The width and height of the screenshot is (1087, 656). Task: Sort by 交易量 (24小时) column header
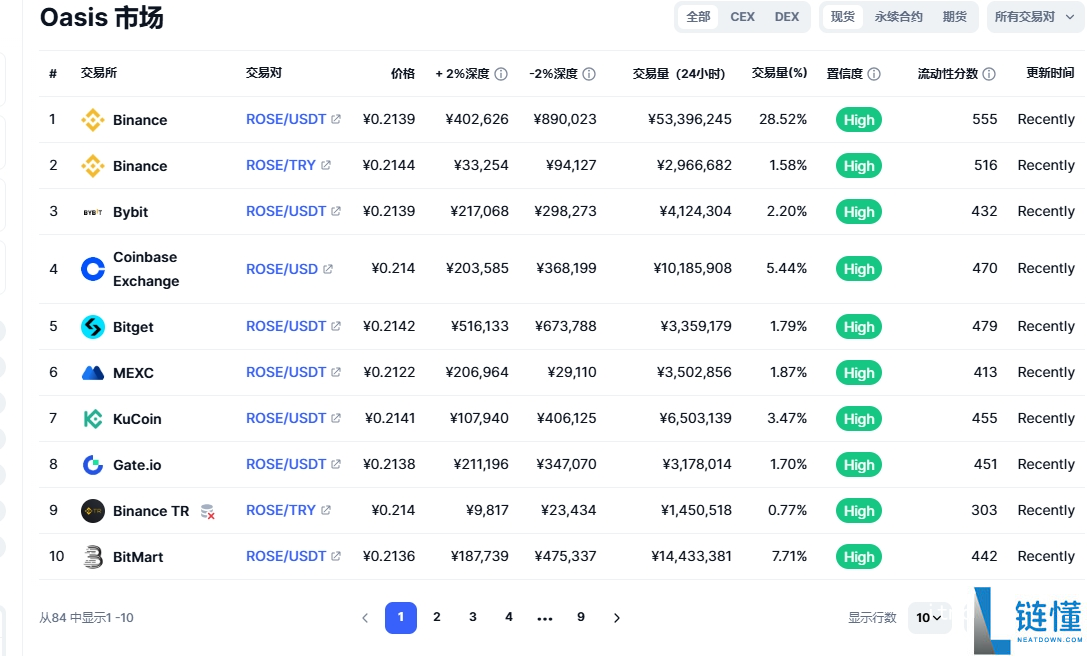point(679,74)
